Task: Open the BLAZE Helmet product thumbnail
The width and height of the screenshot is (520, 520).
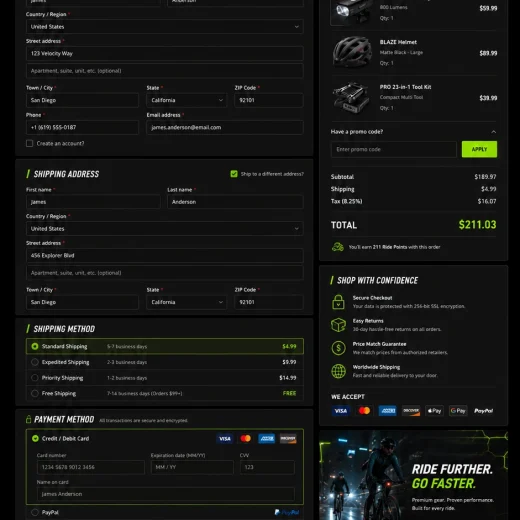Action: [x=352, y=52]
